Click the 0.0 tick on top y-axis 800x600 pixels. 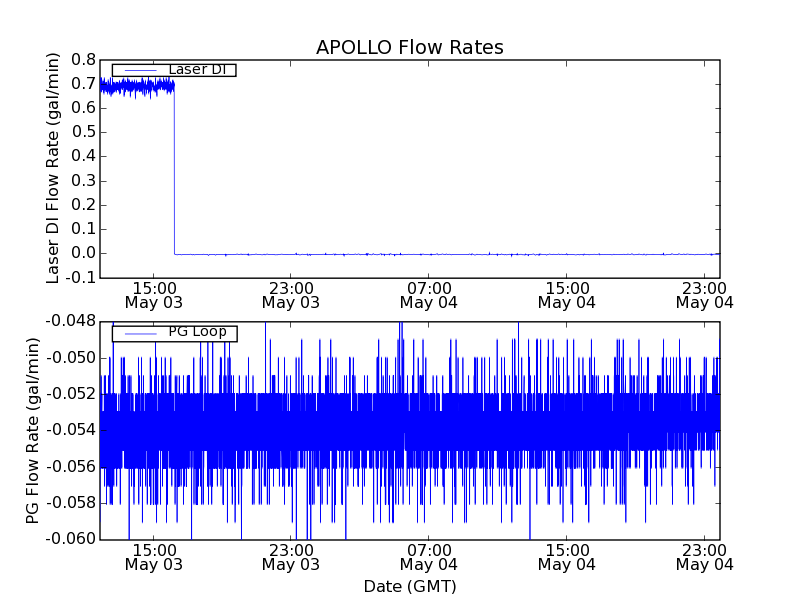[x=82, y=253]
